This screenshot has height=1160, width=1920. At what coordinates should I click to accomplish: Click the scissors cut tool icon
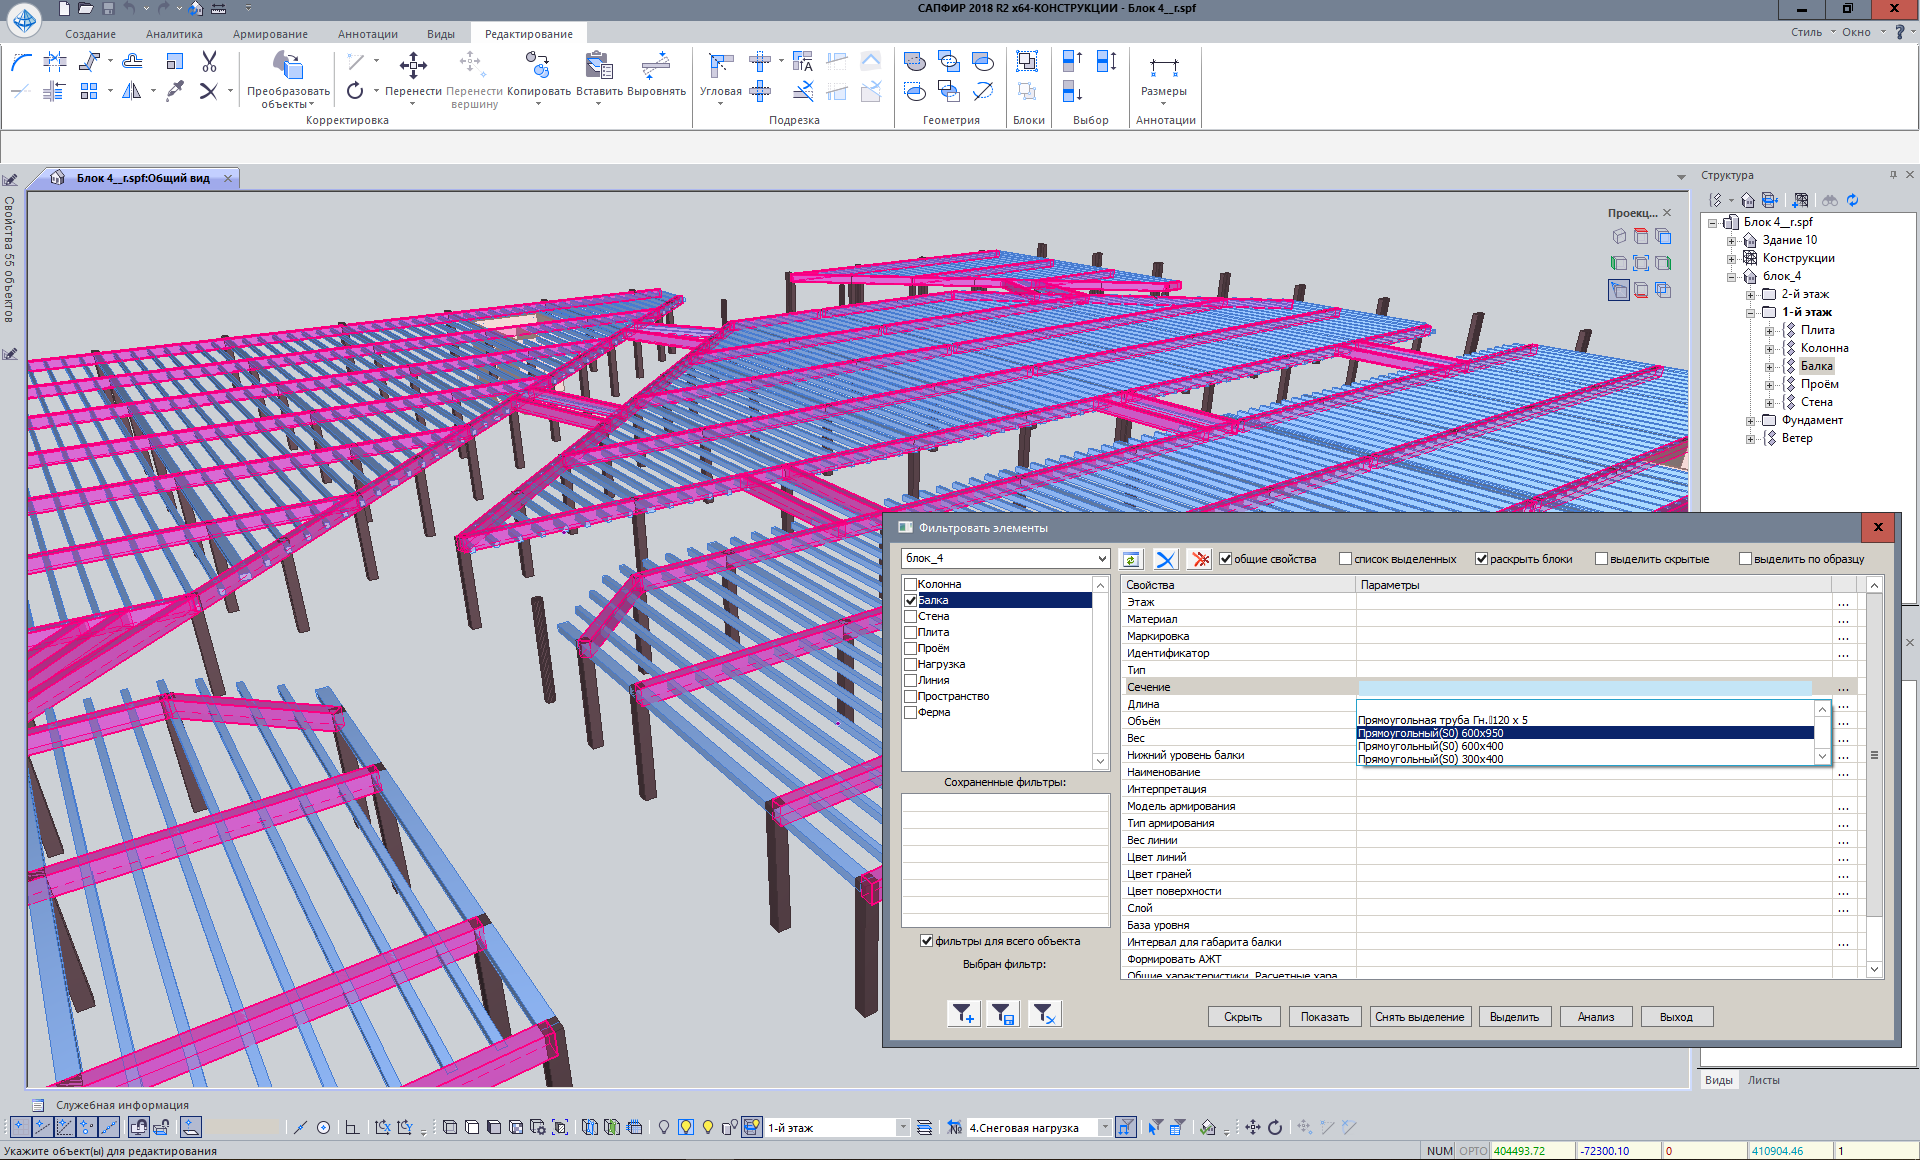point(209,62)
